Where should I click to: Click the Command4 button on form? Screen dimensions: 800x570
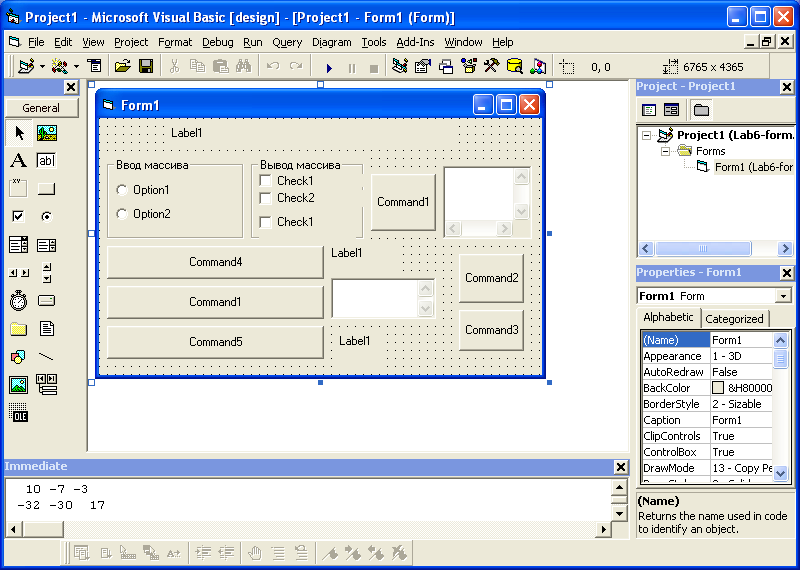point(215,262)
